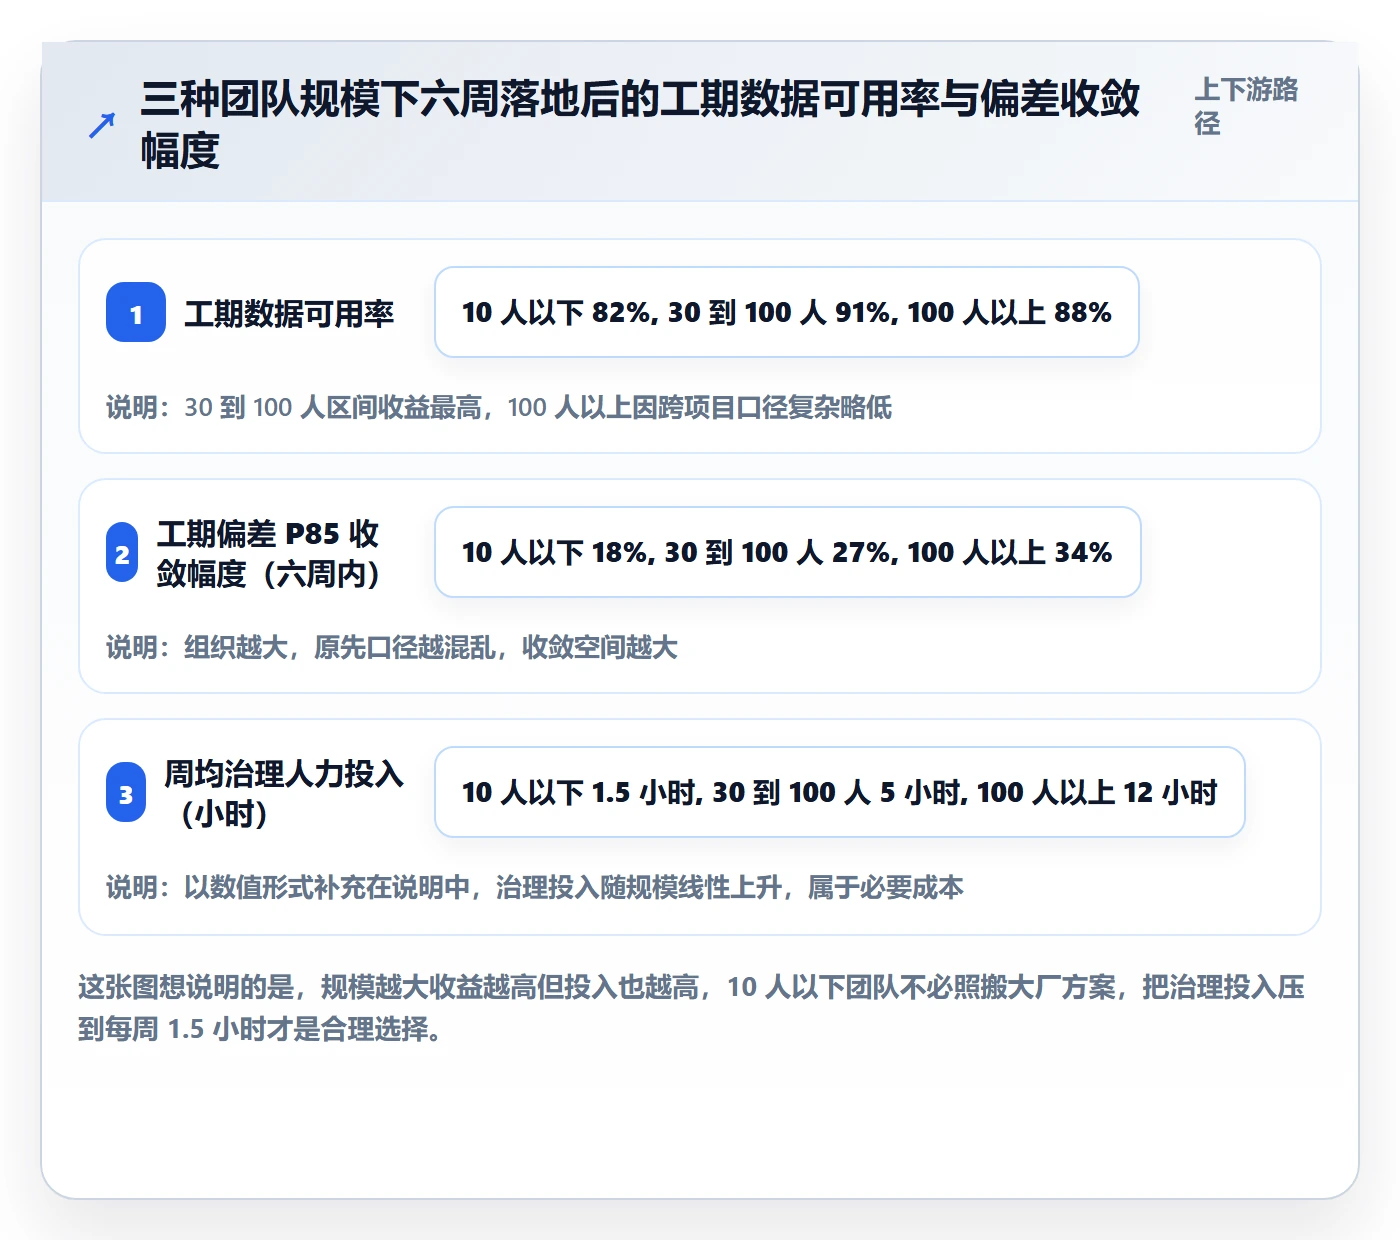The height and width of the screenshot is (1240, 1400).
Task: Select value box with 82%, 91%, 88%
Action: 787,312
